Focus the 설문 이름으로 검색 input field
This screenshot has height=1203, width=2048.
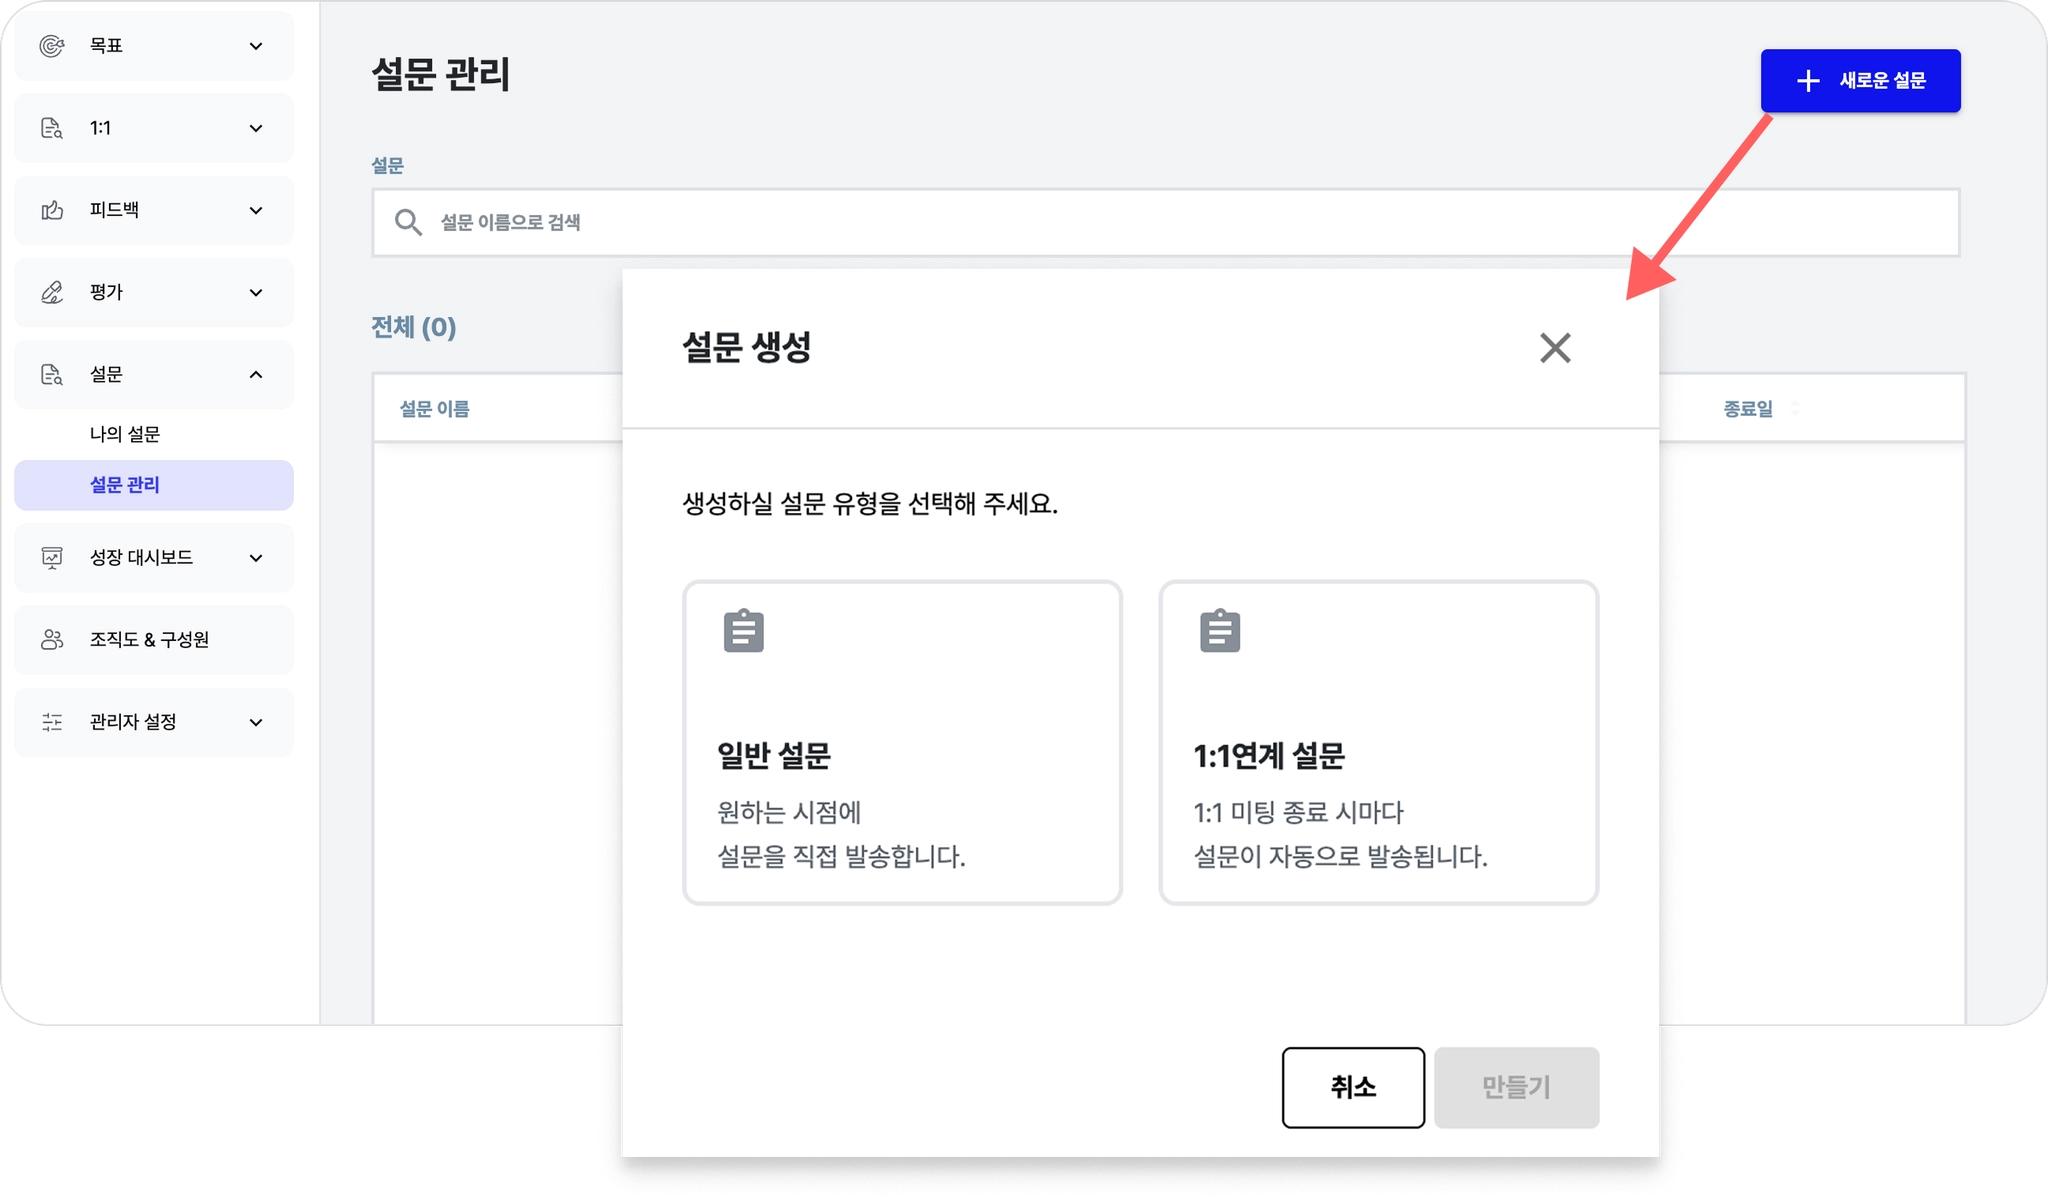click(x=1100, y=222)
